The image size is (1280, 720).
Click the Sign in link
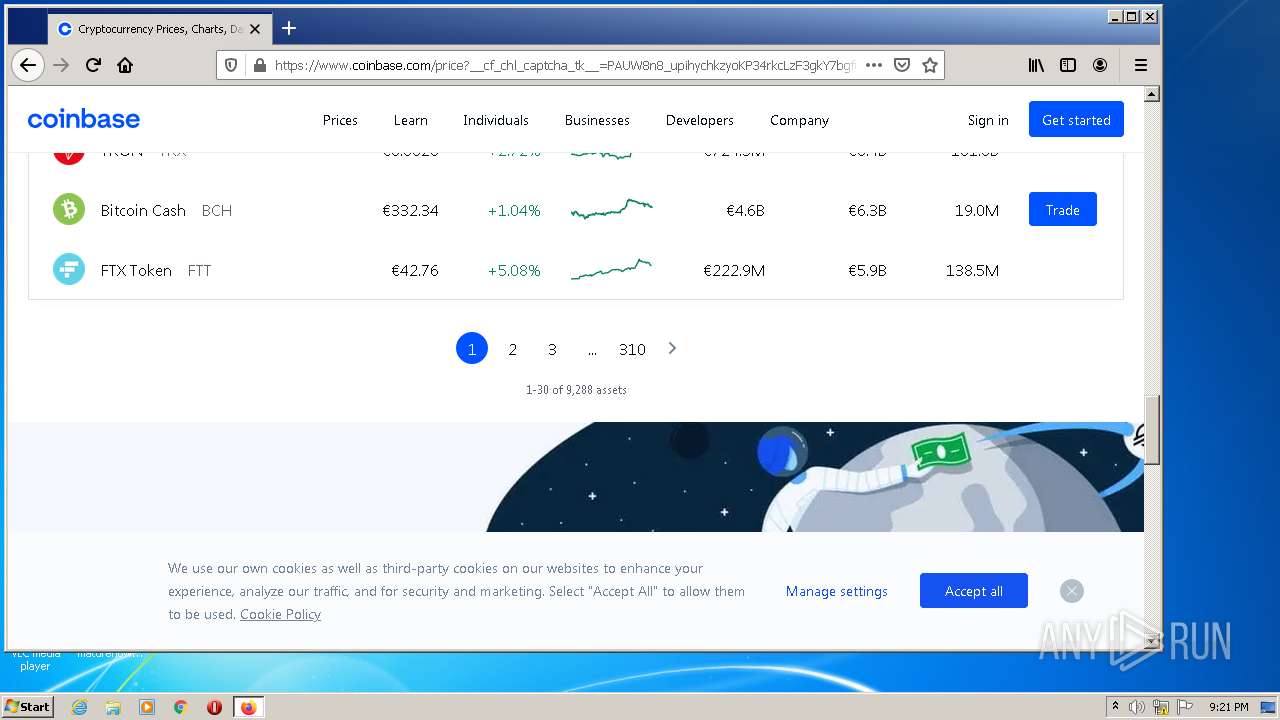(988, 120)
